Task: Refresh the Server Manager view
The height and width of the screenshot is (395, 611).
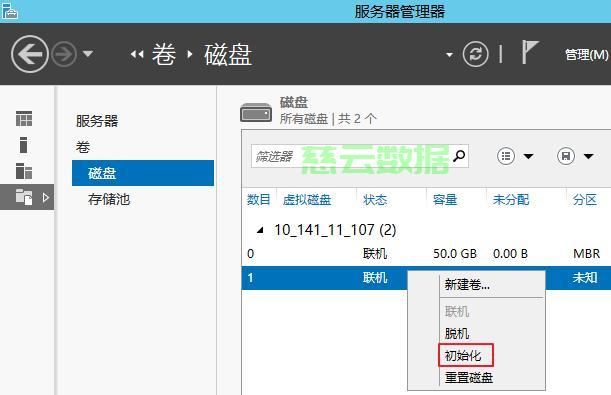Action: (475, 54)
